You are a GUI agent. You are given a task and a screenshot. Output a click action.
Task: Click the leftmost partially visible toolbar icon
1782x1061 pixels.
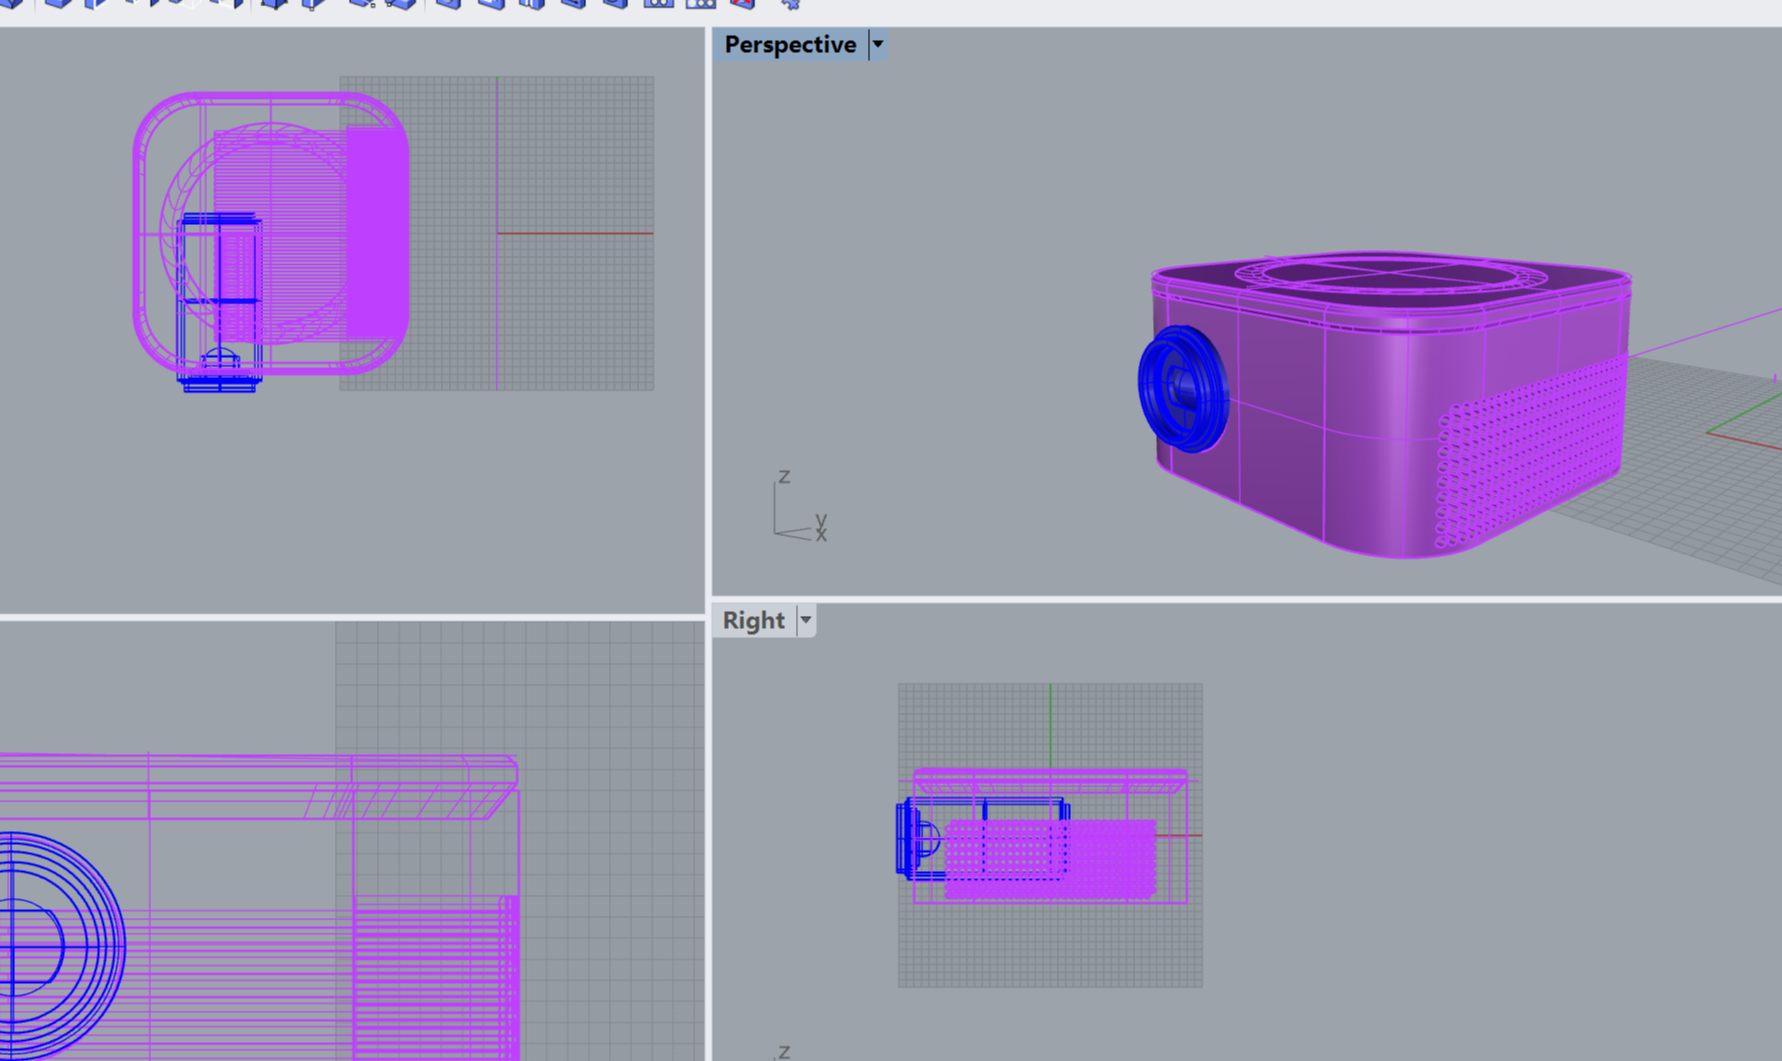(x=12, y=5)
